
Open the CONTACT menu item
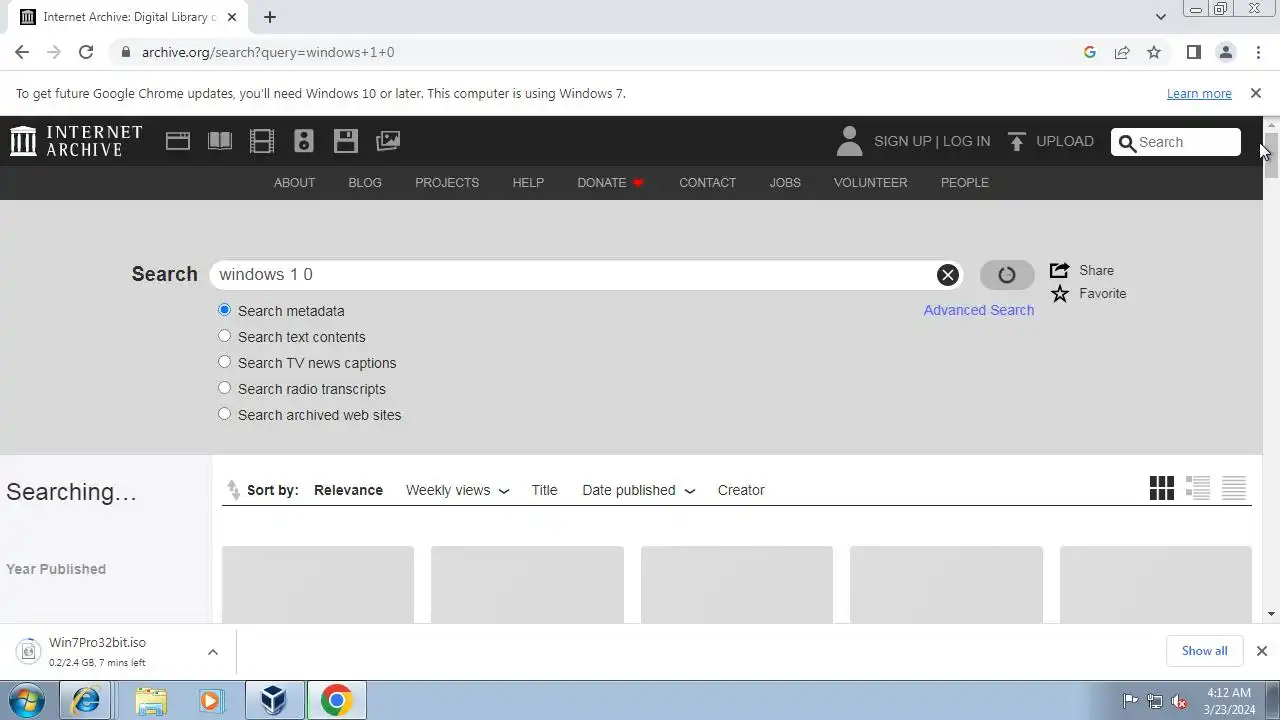(x=707, y=183)
